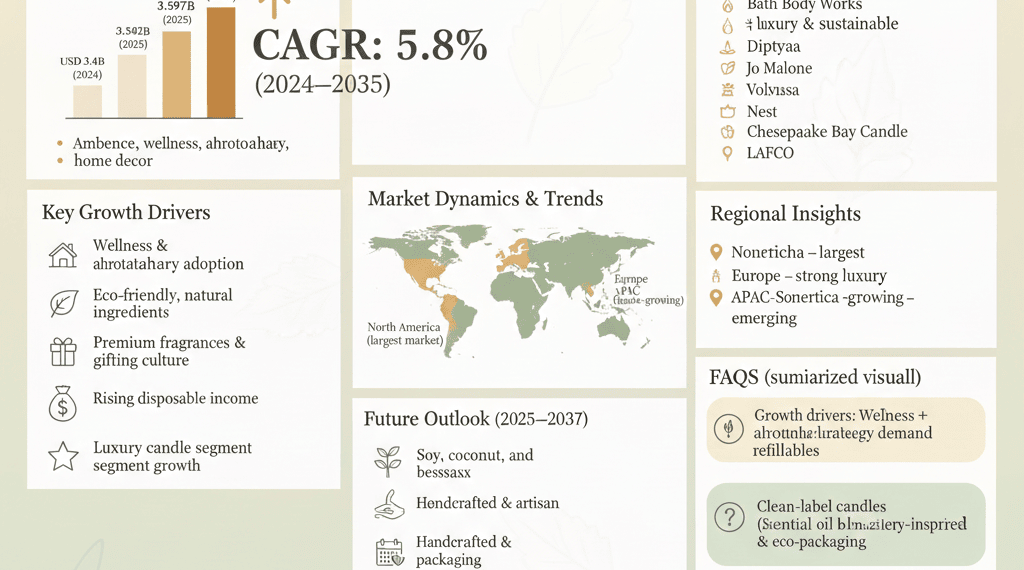Click 'Soy, coconut, and besssasx' text
Image resolution: width=1024 pixels, height=570 pixels.
pyautogui.click(x=475, y=463)
